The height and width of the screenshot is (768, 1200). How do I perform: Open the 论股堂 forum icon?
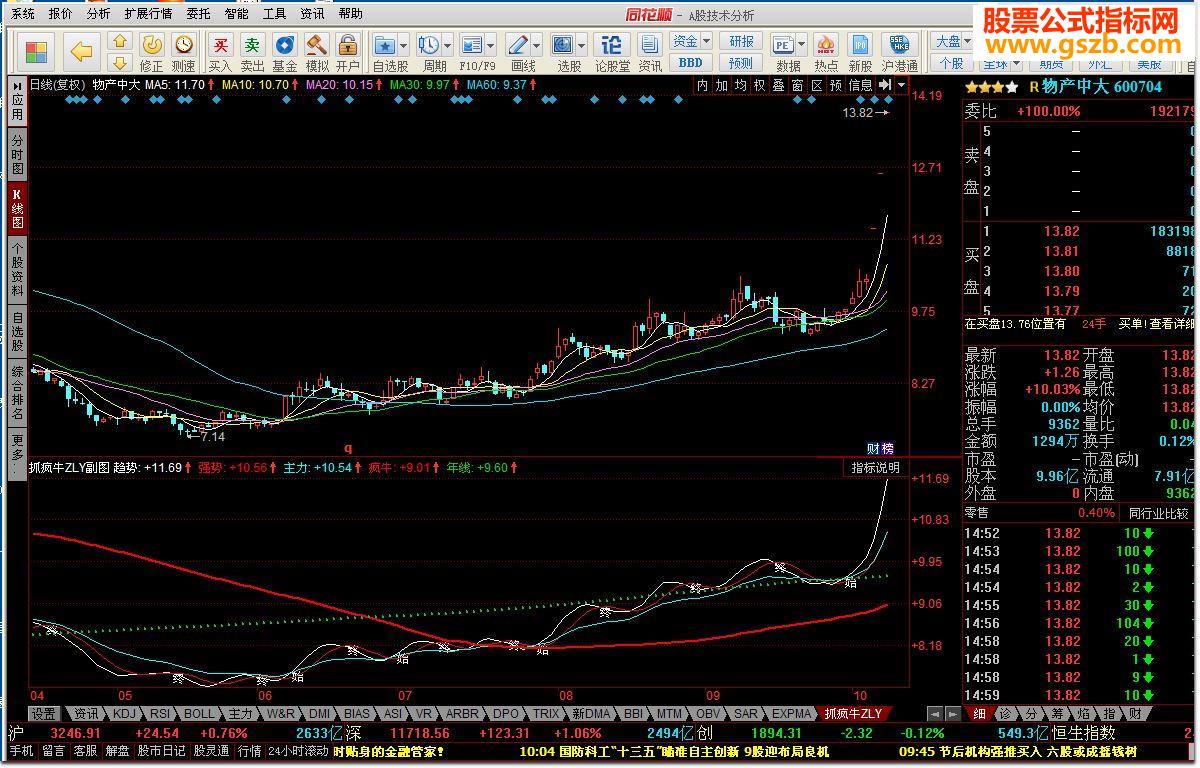612,45
